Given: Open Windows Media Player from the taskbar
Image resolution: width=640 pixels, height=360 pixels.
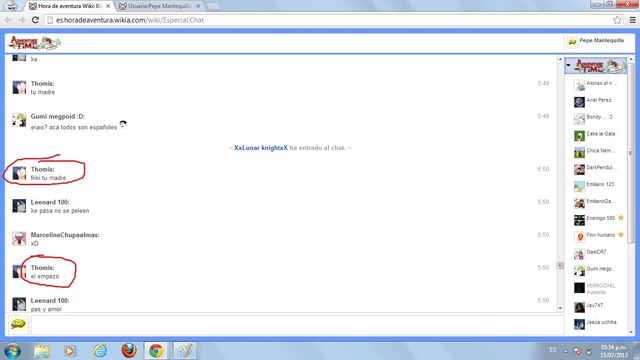Looking at the screenshot, I should pyautogui.click(x=69, y=351).
